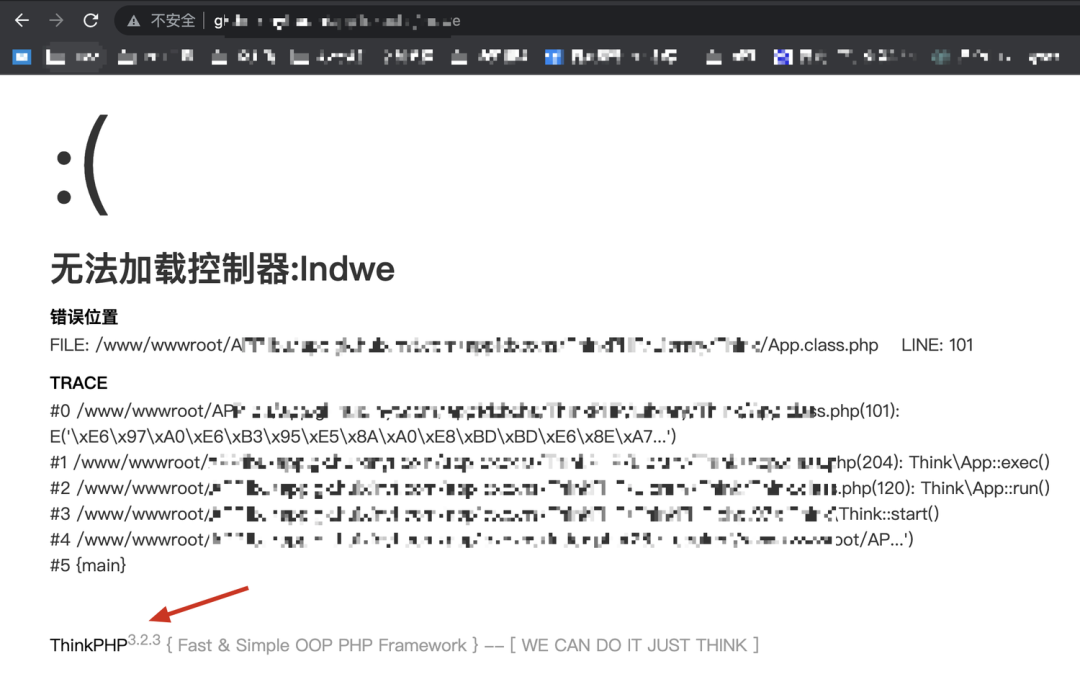Open the leftmost blue mail icon bookmark
Screen dimensions: 1080x692
[x=21, y=57]
